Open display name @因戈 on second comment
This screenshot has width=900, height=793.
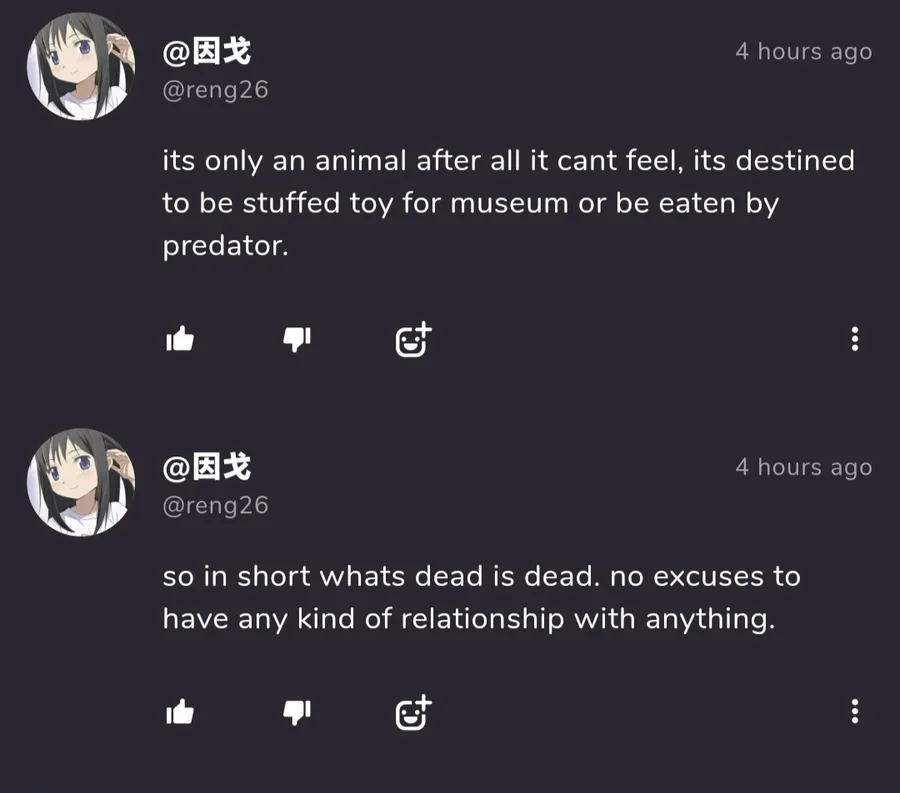207,467
